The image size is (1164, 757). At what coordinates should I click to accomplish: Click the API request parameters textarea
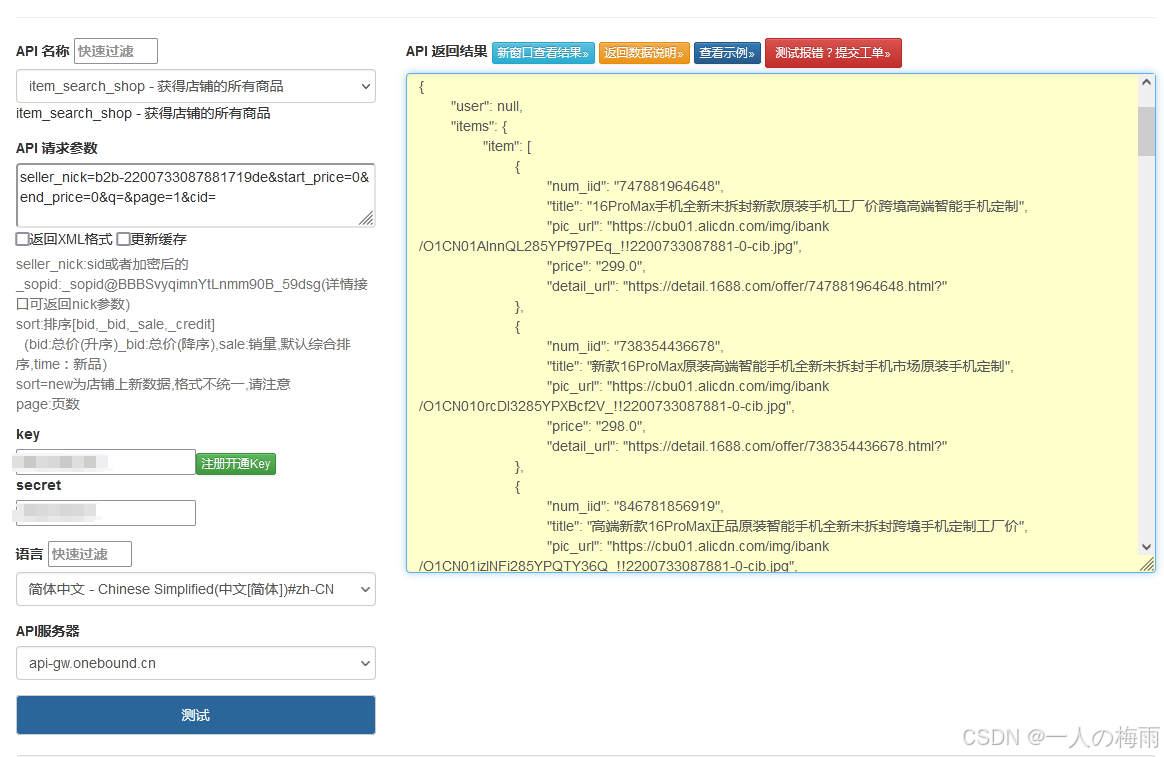(x=195, y=195)
